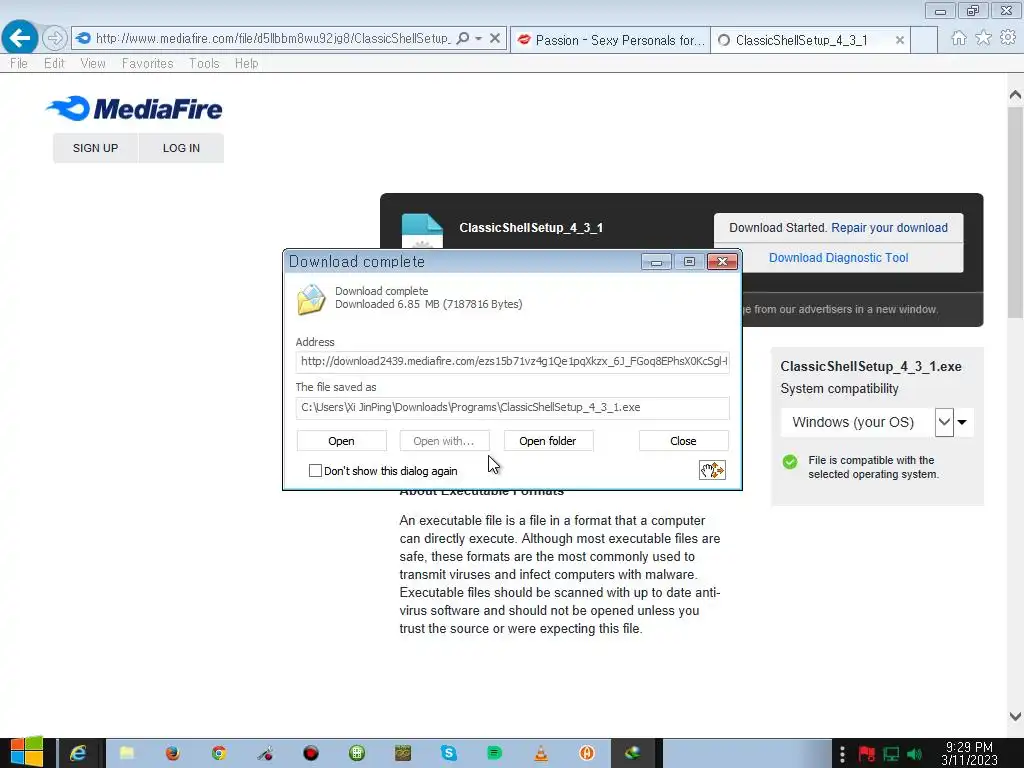Check Don't show this dialog again

click(315, 471)
